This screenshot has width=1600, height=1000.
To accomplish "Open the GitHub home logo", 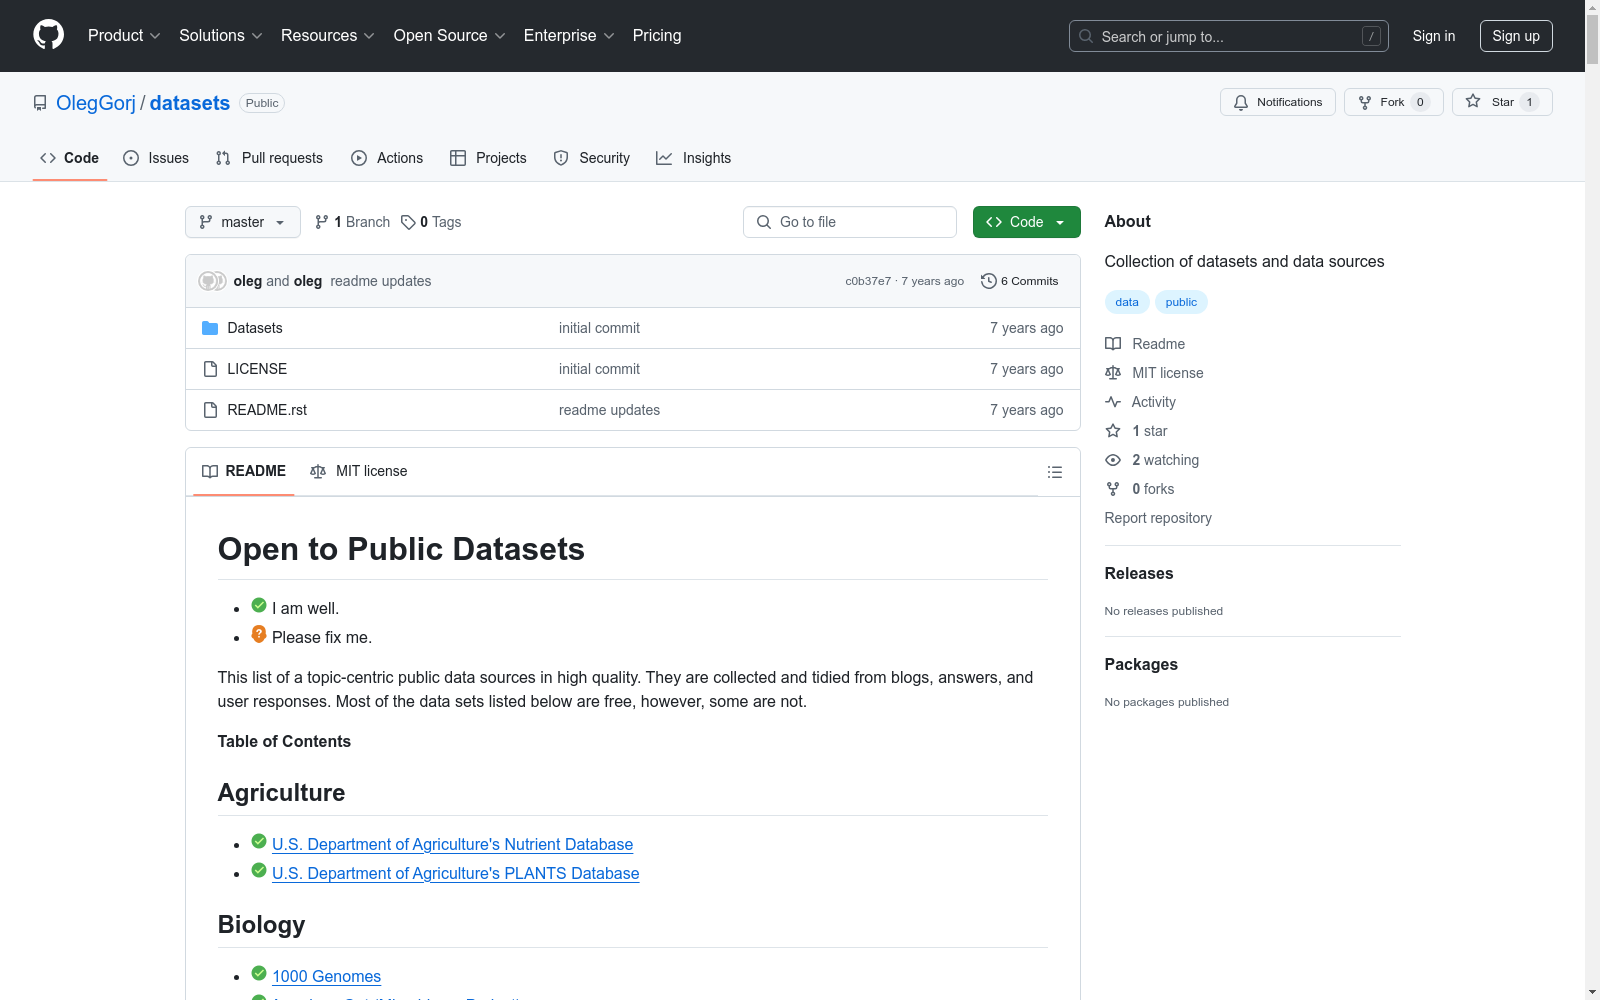I will tap(48, 35).
